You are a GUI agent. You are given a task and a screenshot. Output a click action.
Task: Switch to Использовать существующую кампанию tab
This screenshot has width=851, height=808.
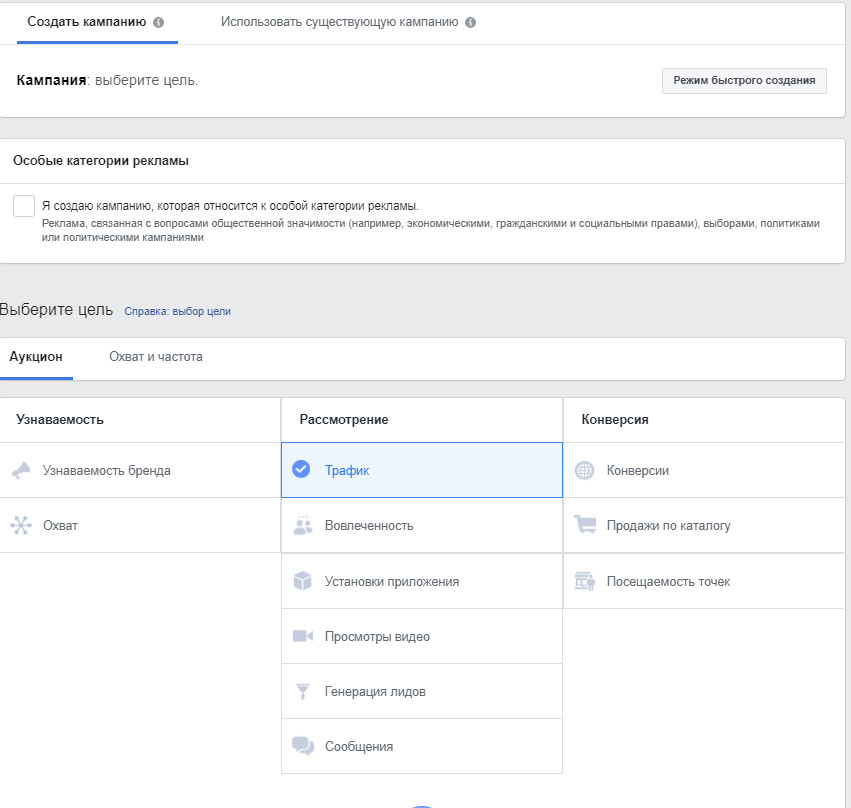[x=339, y=22]
